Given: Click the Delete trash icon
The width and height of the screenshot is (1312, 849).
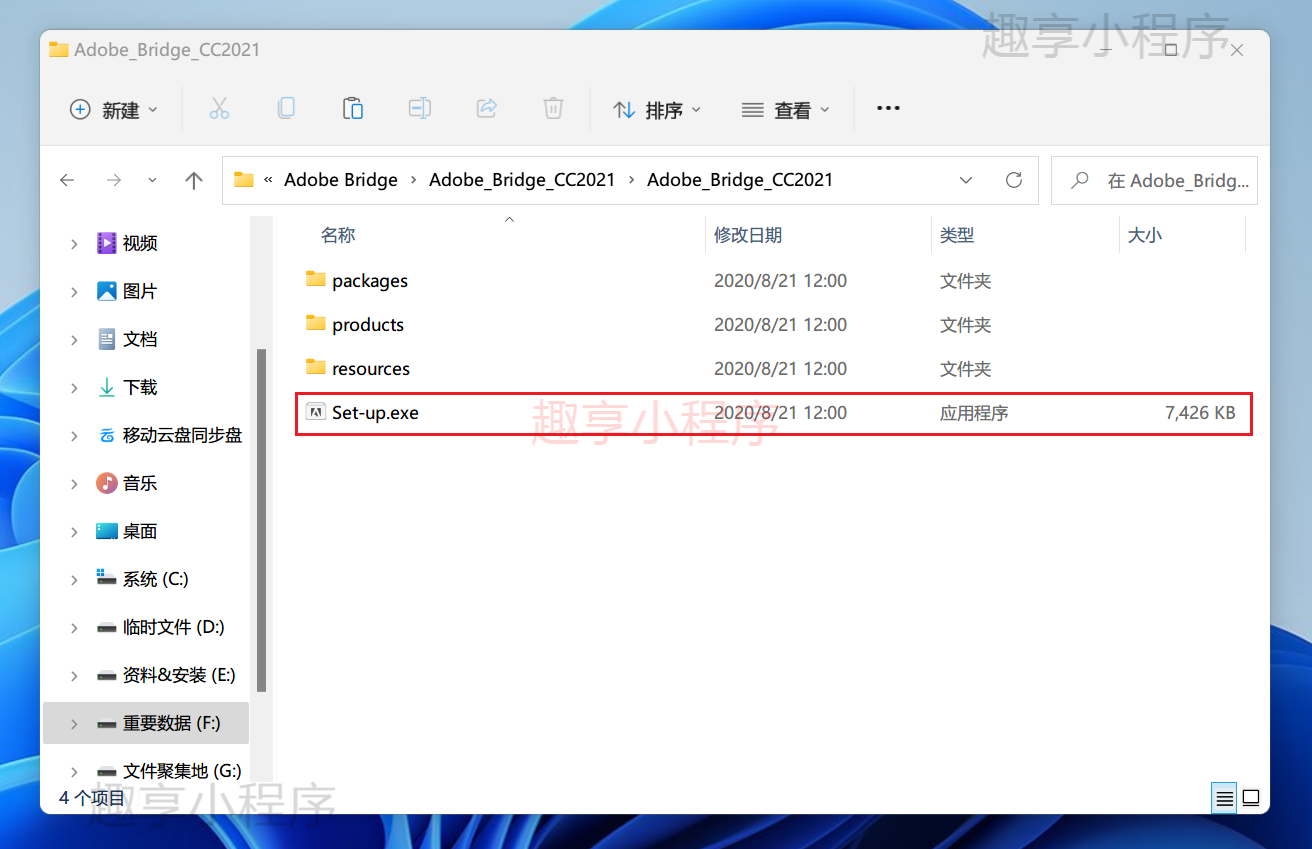Looking at the screenshot, I should 553,108.
